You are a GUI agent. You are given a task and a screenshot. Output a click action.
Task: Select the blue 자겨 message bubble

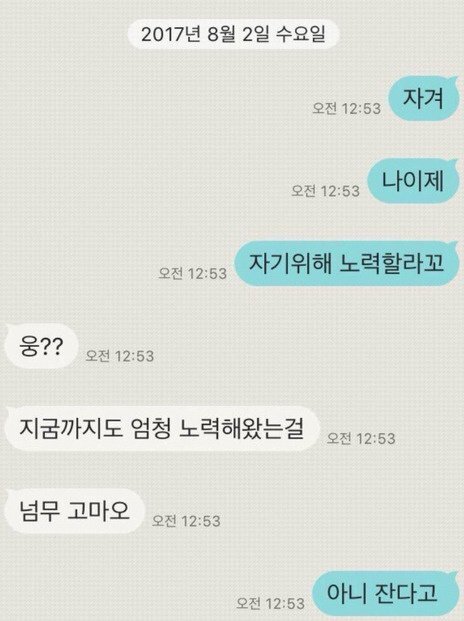coord(424,98)
